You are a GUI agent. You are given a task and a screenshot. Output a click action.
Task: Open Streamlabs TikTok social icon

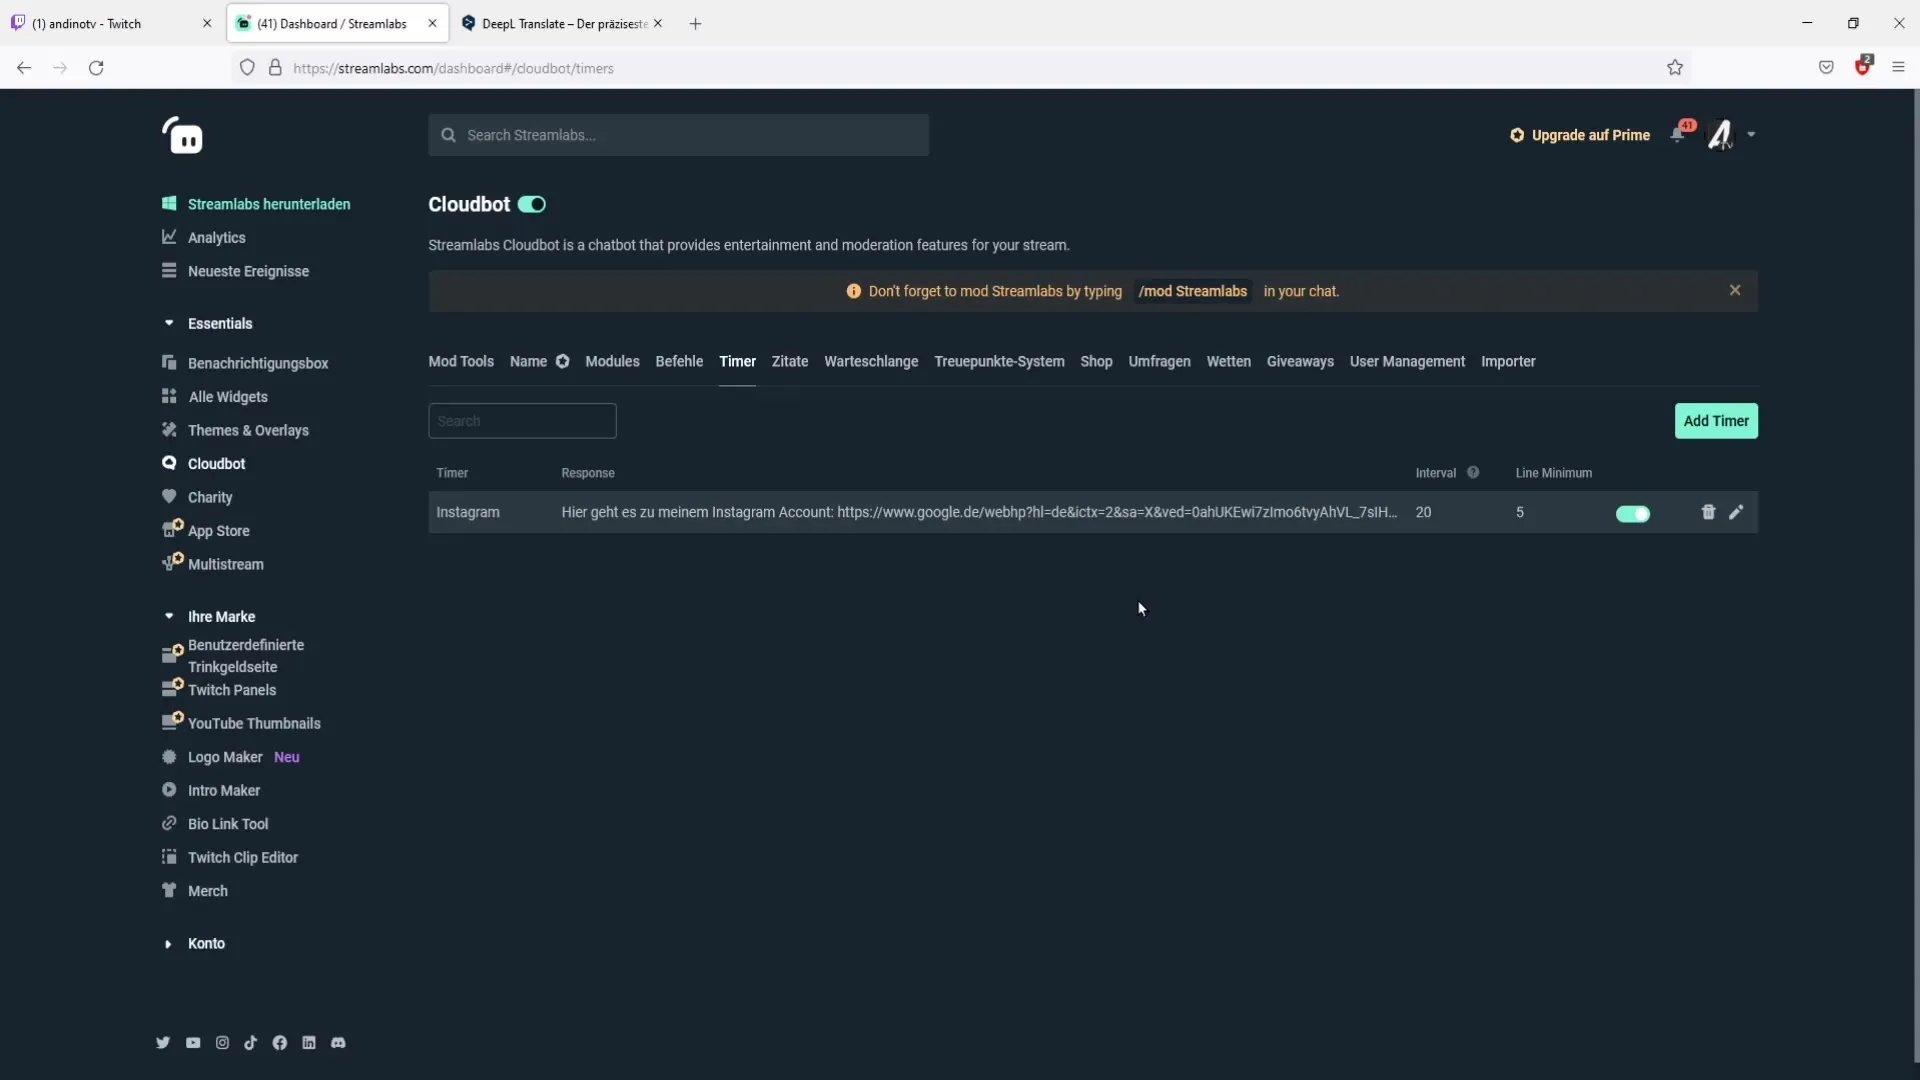250,1043
